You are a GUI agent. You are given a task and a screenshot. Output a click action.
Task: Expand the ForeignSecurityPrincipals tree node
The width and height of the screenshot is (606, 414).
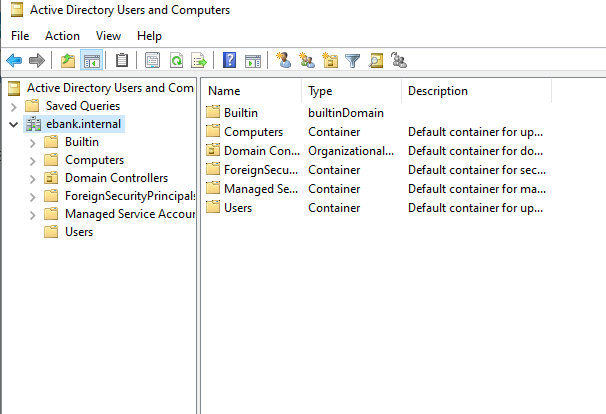click(x=32, y=197)
